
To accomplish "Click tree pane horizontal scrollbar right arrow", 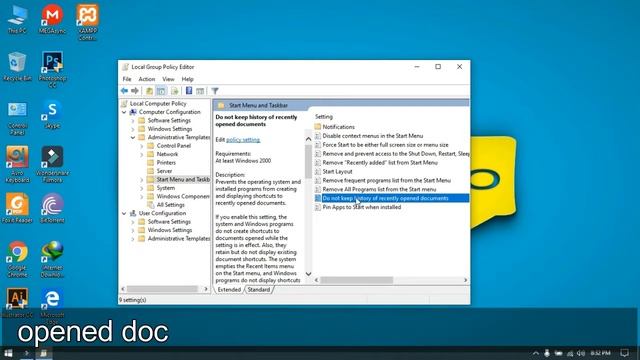I will click(206, 289).
